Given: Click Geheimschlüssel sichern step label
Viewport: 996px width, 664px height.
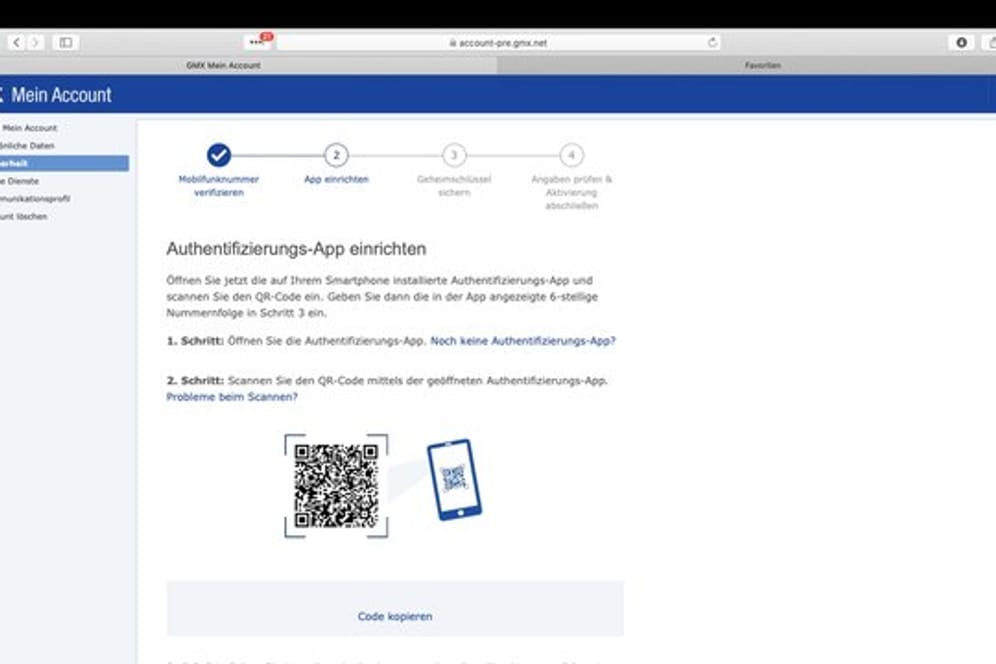Looking at the screenshot, I should tap(454, 186).
